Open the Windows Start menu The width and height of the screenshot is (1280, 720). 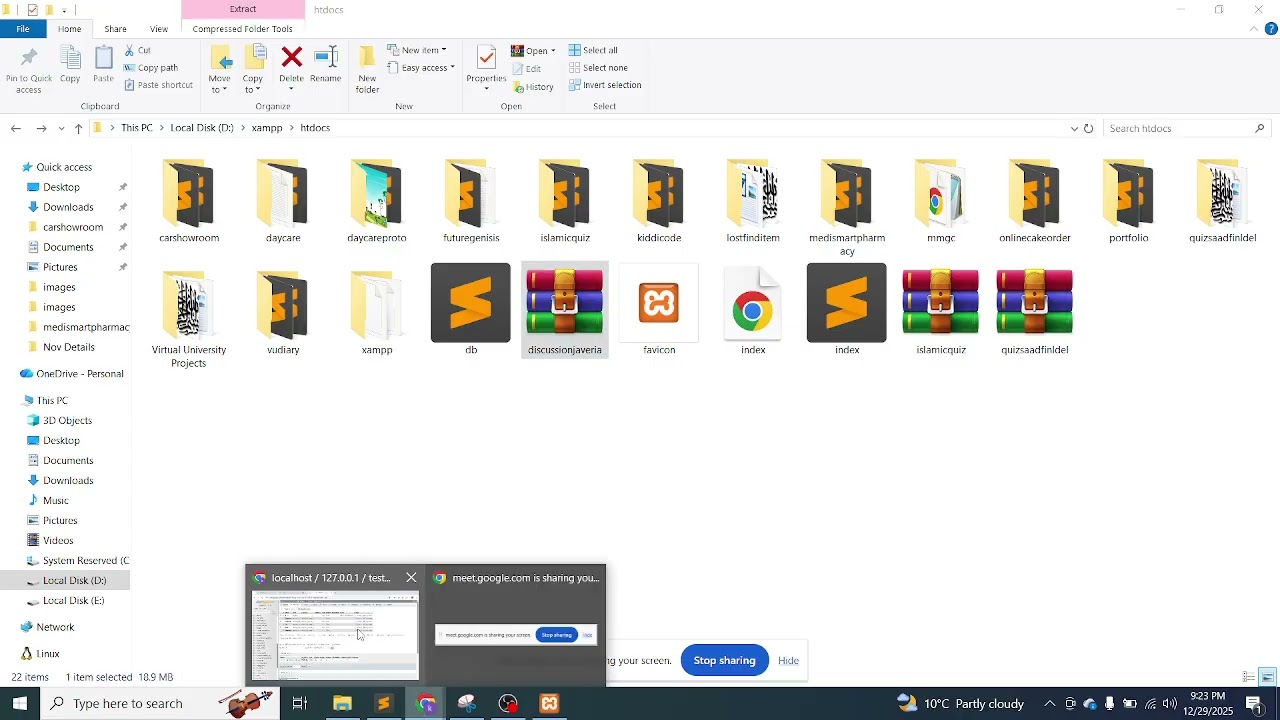[20, 704]
